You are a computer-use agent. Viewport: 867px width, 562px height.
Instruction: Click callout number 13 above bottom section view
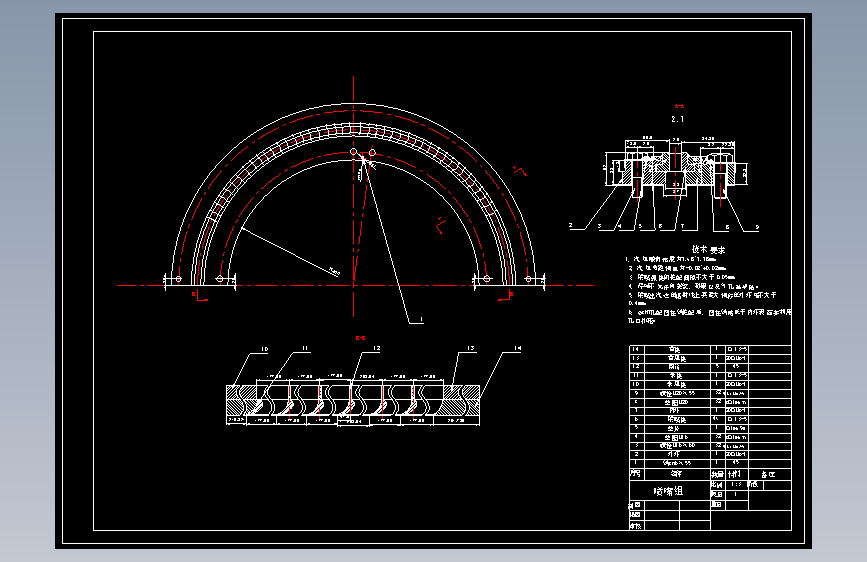(x=471, y=348)
